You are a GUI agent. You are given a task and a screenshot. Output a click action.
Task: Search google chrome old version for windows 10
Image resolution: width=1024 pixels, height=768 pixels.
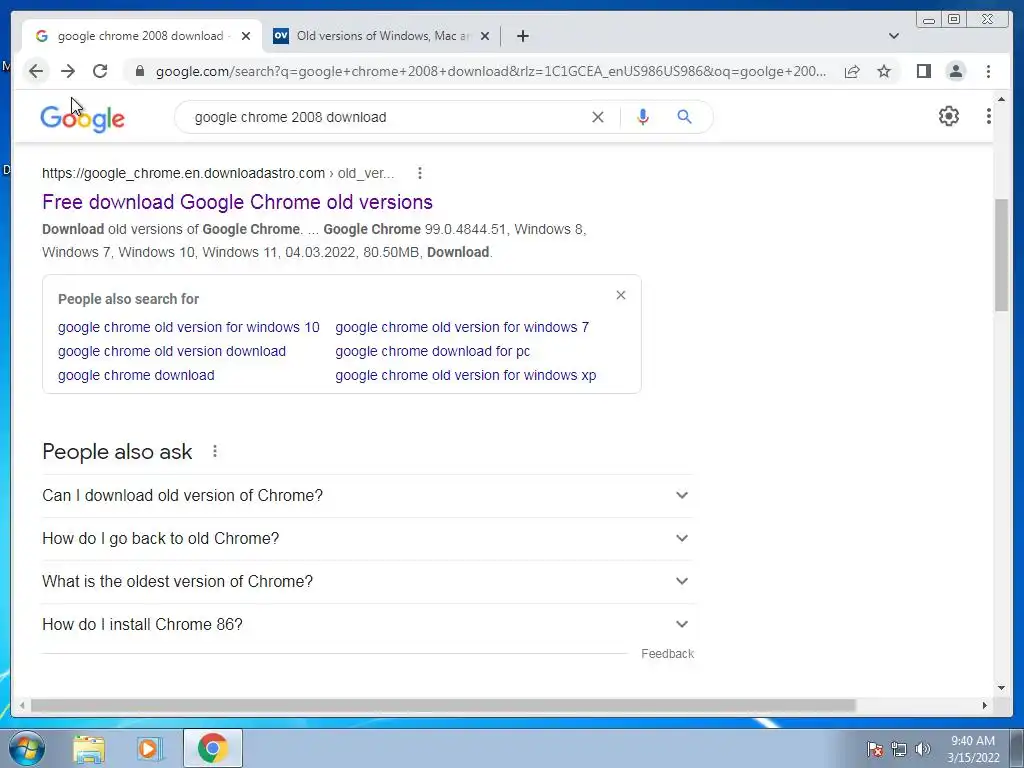pyautogui.click(x=189, y=327)
